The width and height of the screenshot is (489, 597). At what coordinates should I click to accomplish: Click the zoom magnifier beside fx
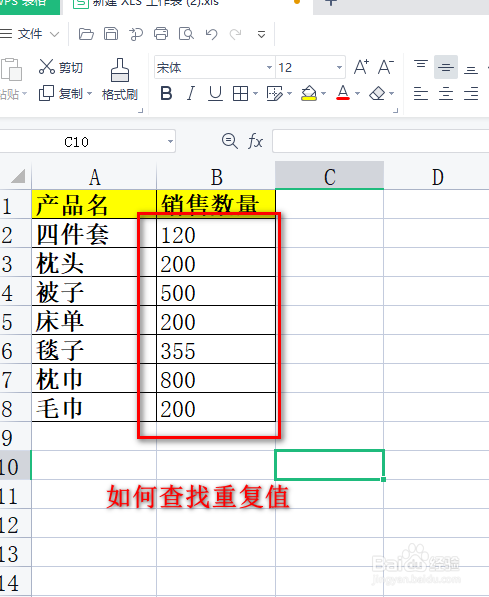pos(230,141)
